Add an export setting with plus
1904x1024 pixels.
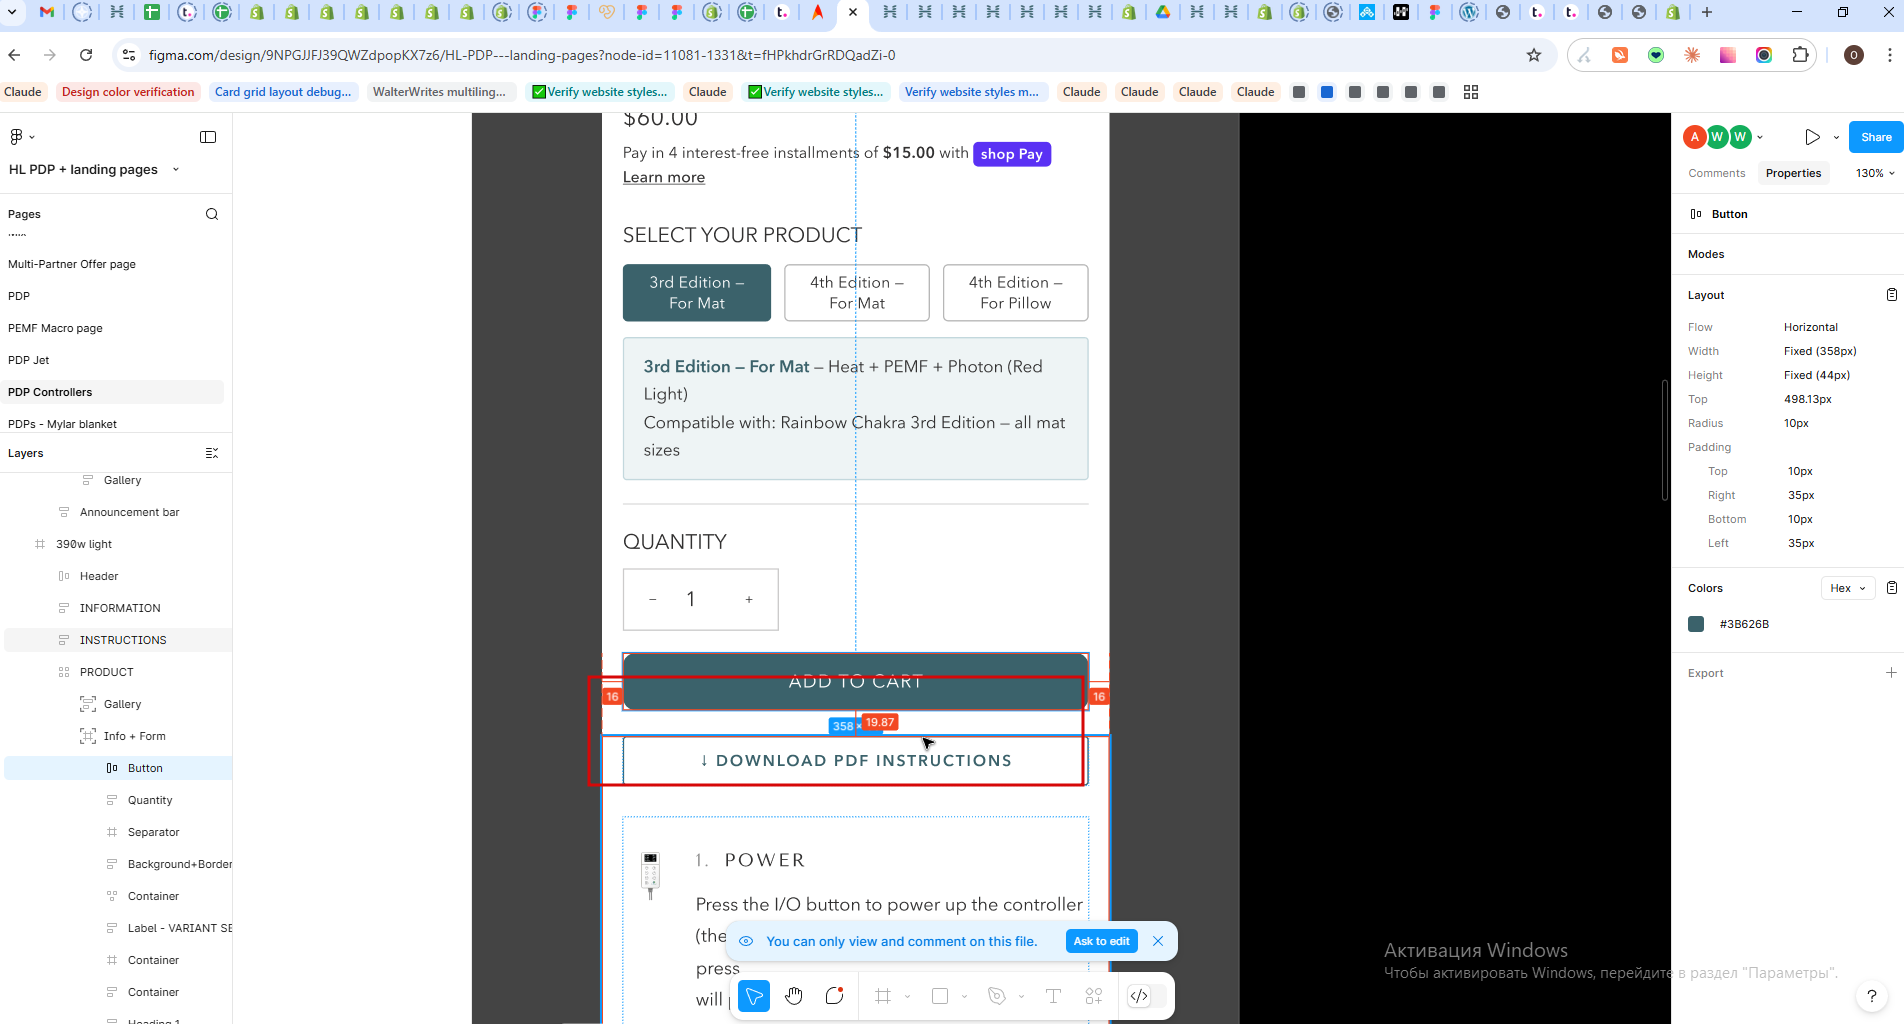click(1891, 673)
